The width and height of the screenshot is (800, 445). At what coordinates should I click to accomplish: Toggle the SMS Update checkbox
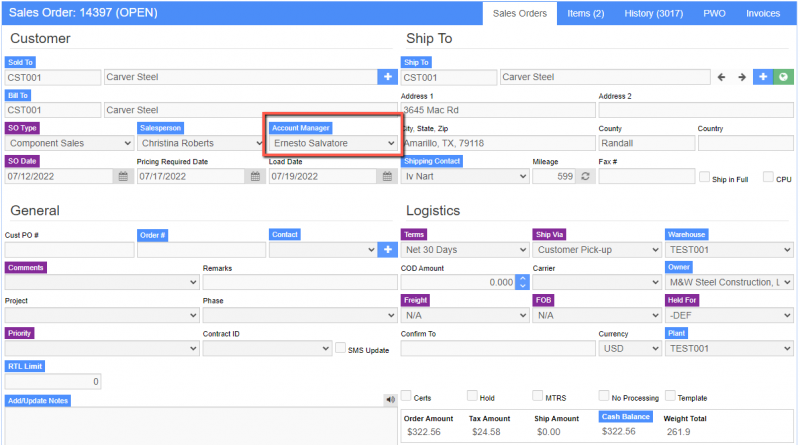pos(341,348)
